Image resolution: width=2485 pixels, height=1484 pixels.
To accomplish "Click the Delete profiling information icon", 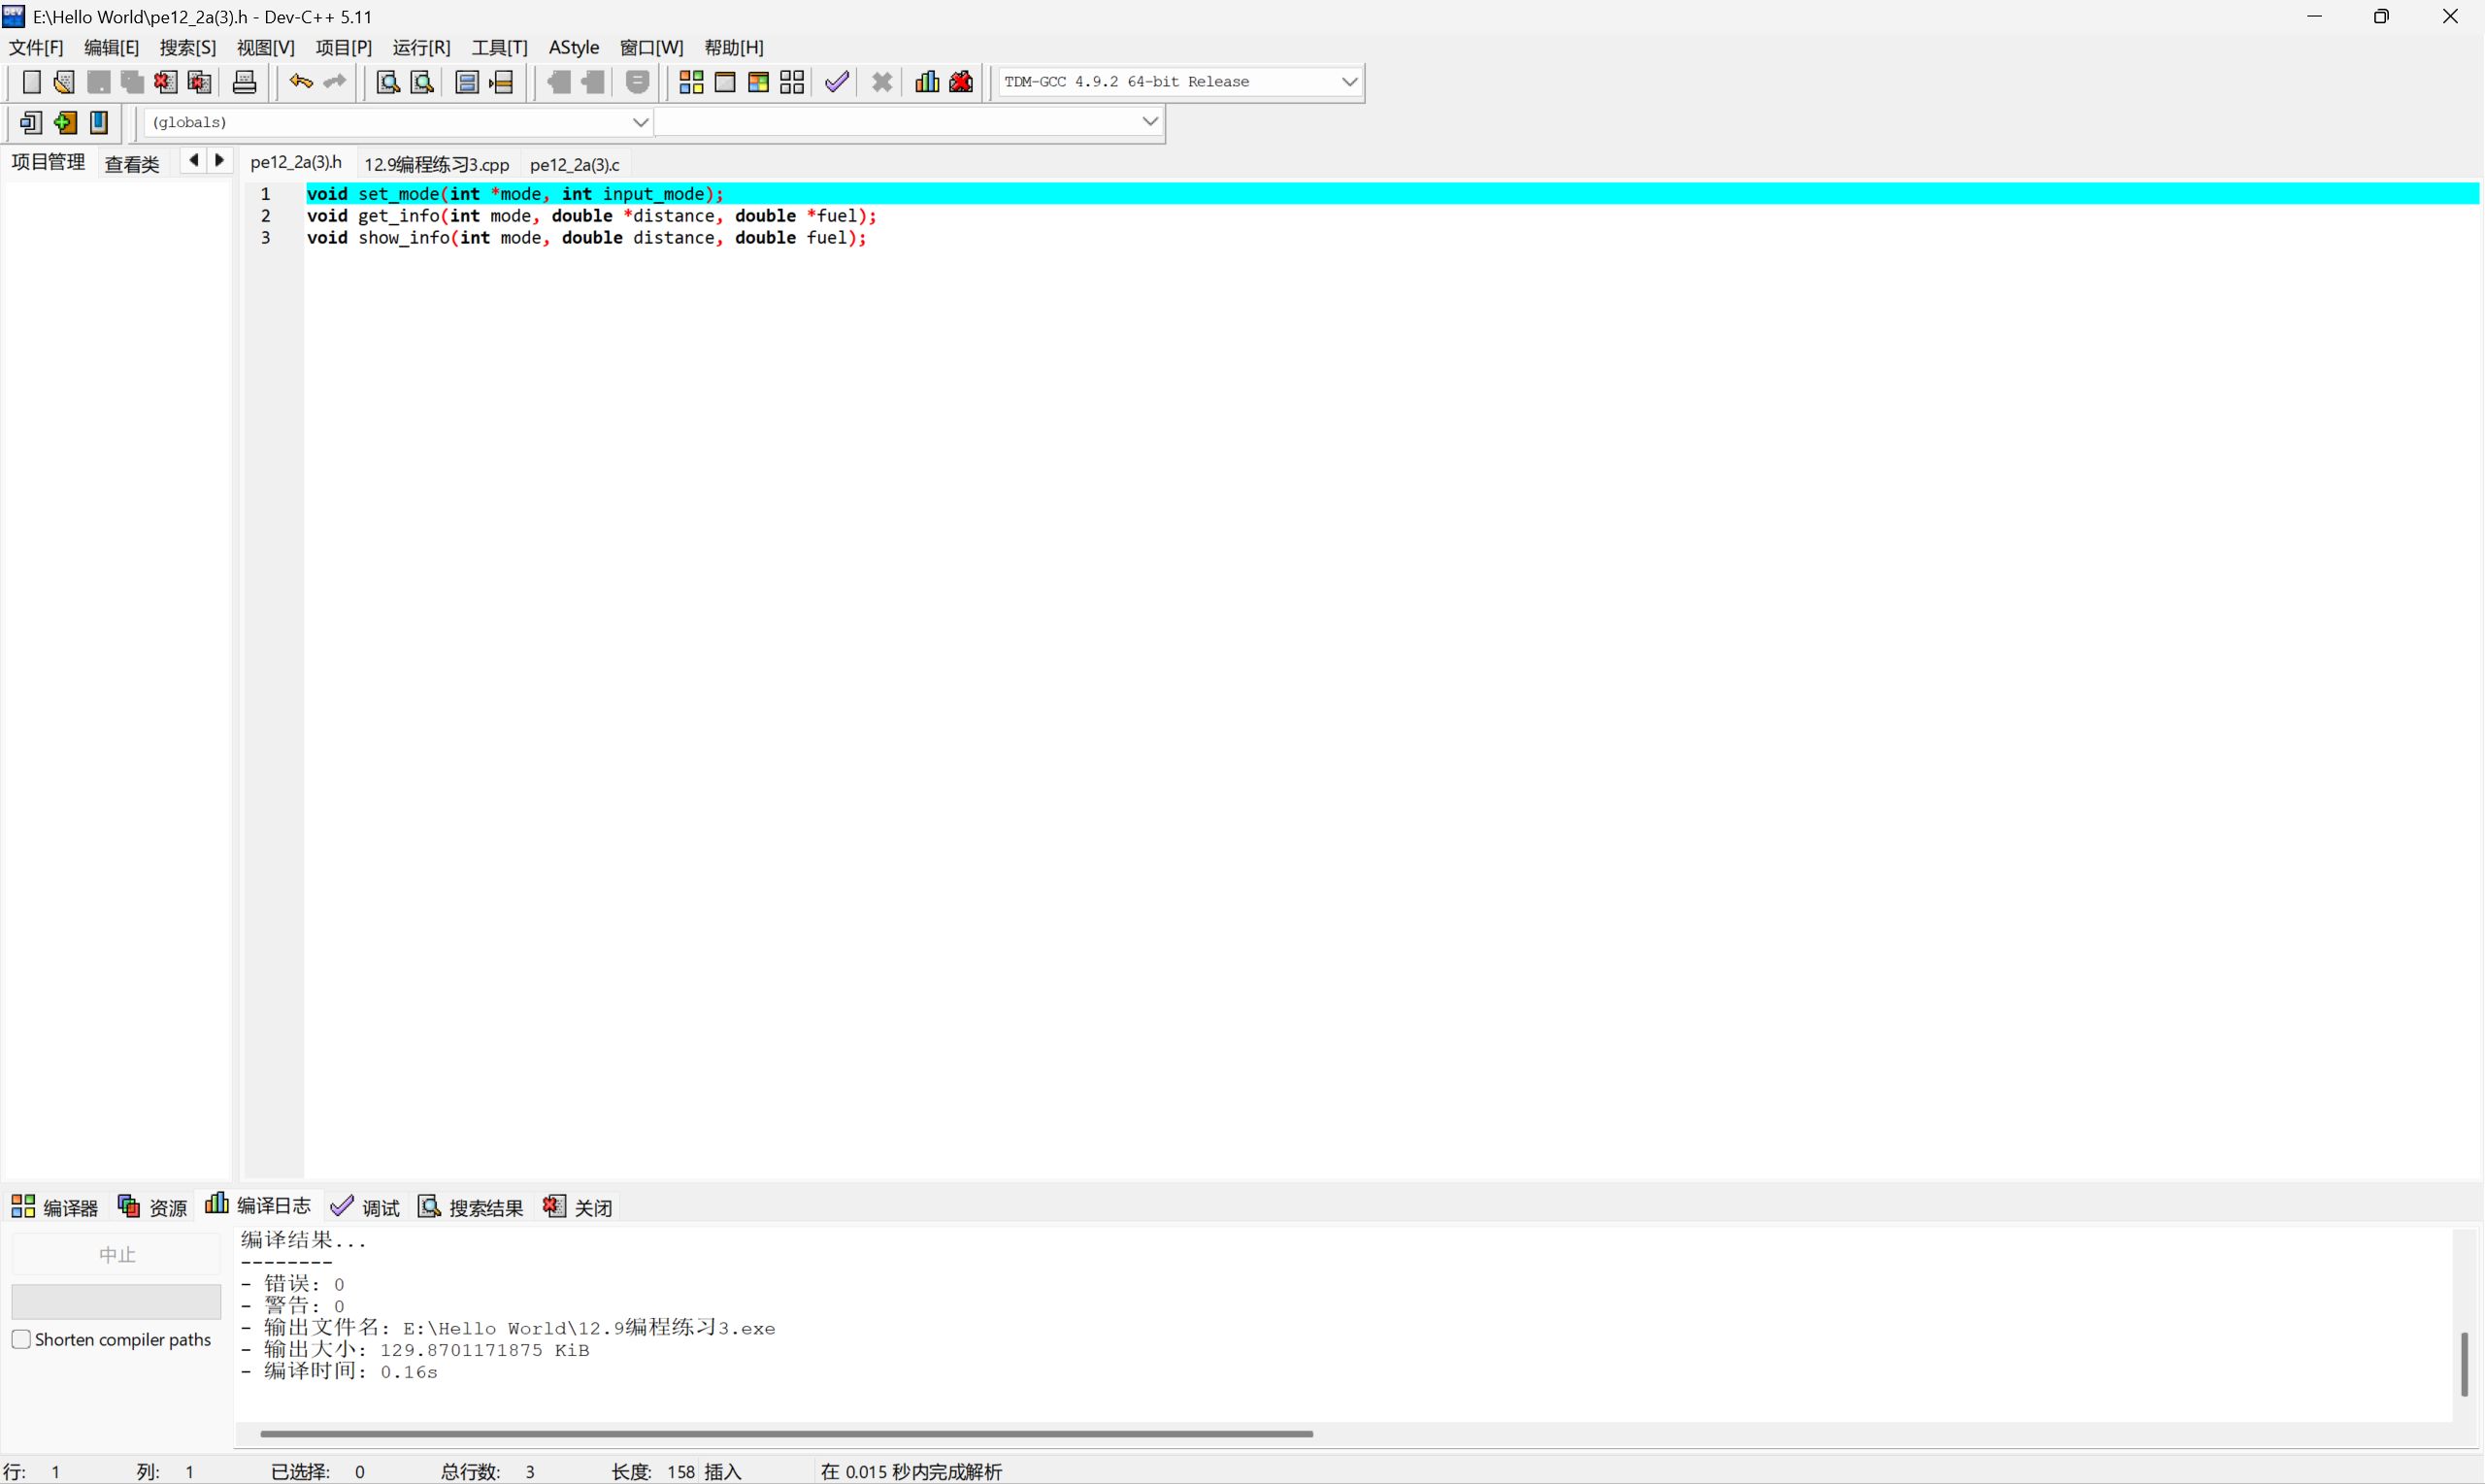I will point(962,82).
